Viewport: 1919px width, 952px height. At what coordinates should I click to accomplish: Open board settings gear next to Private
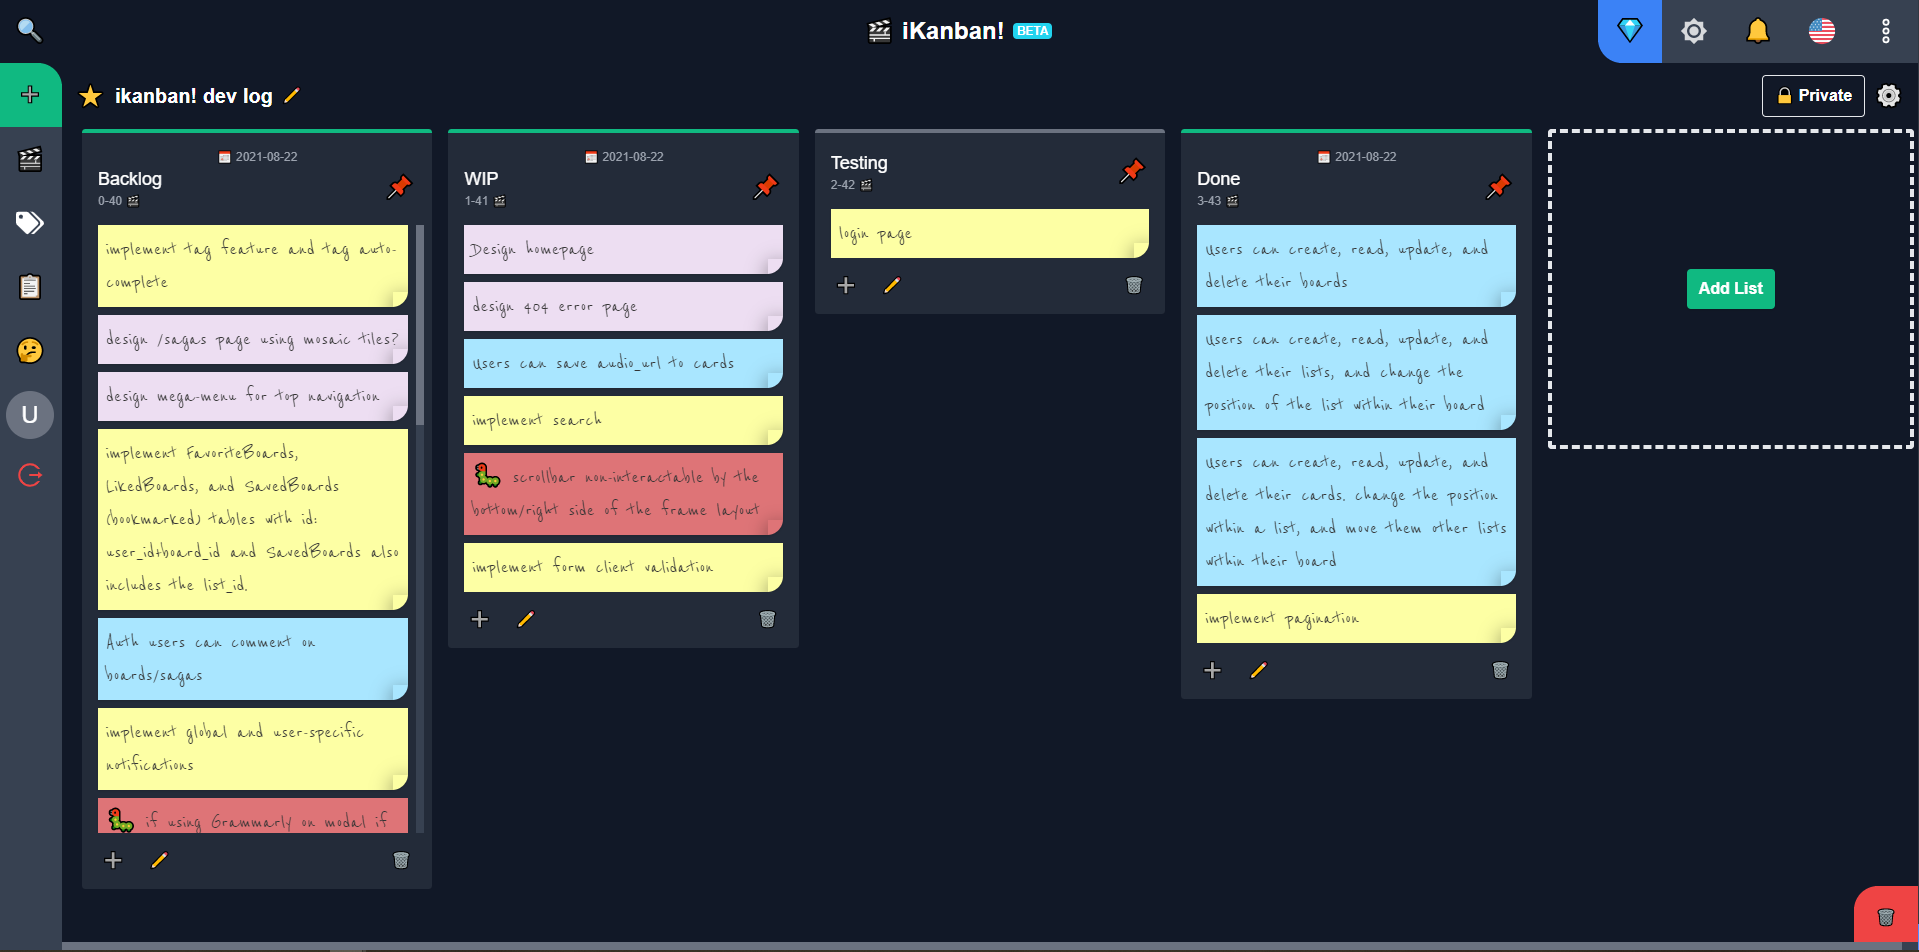[1889, 96]
